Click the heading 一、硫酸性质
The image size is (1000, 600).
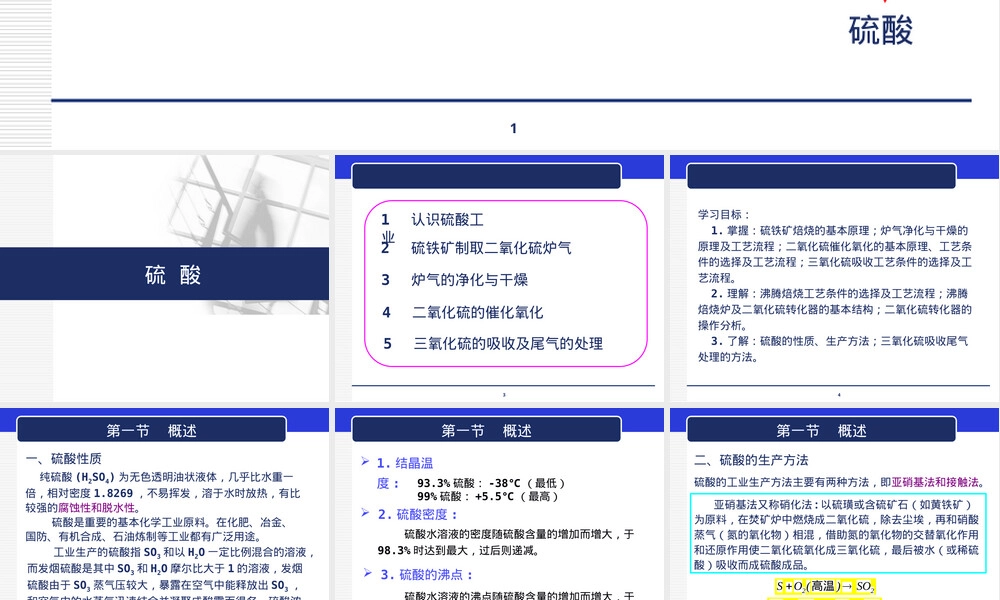[x=64, y=459]
